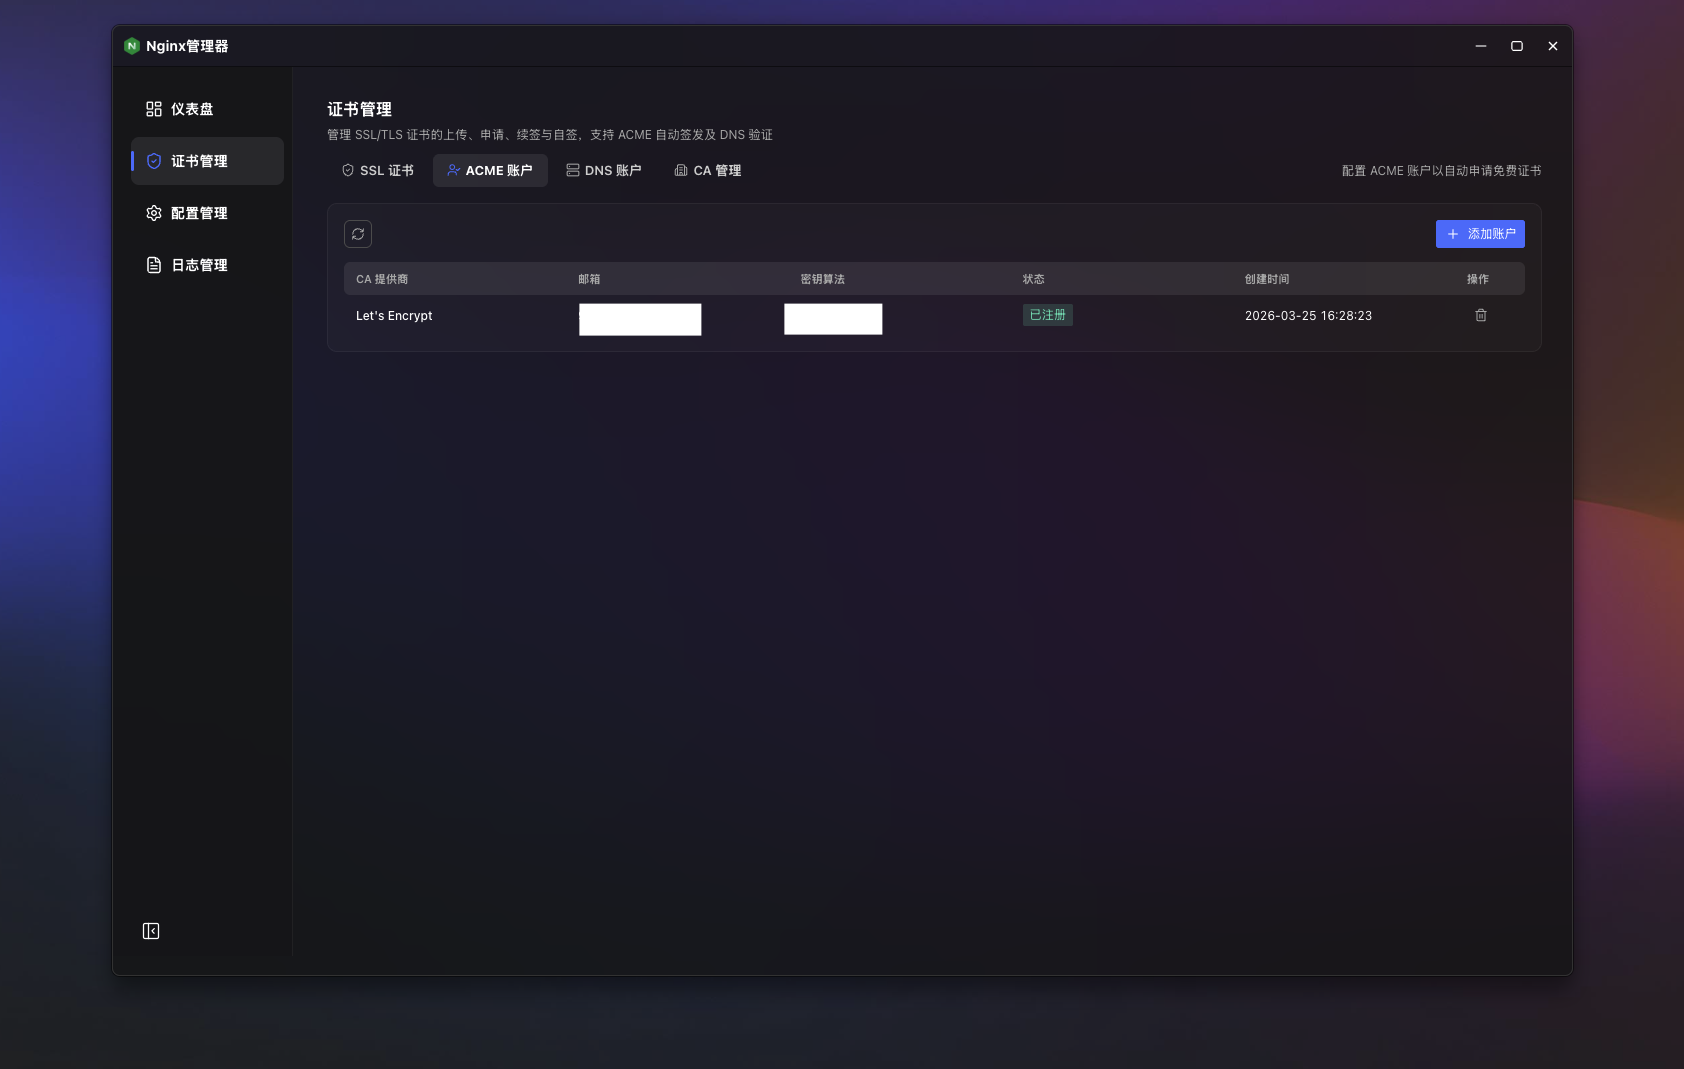This screenshot has height=1069, width=1684.
Task: Open the DNS 账户 tab
Action: tap(604, 170)
